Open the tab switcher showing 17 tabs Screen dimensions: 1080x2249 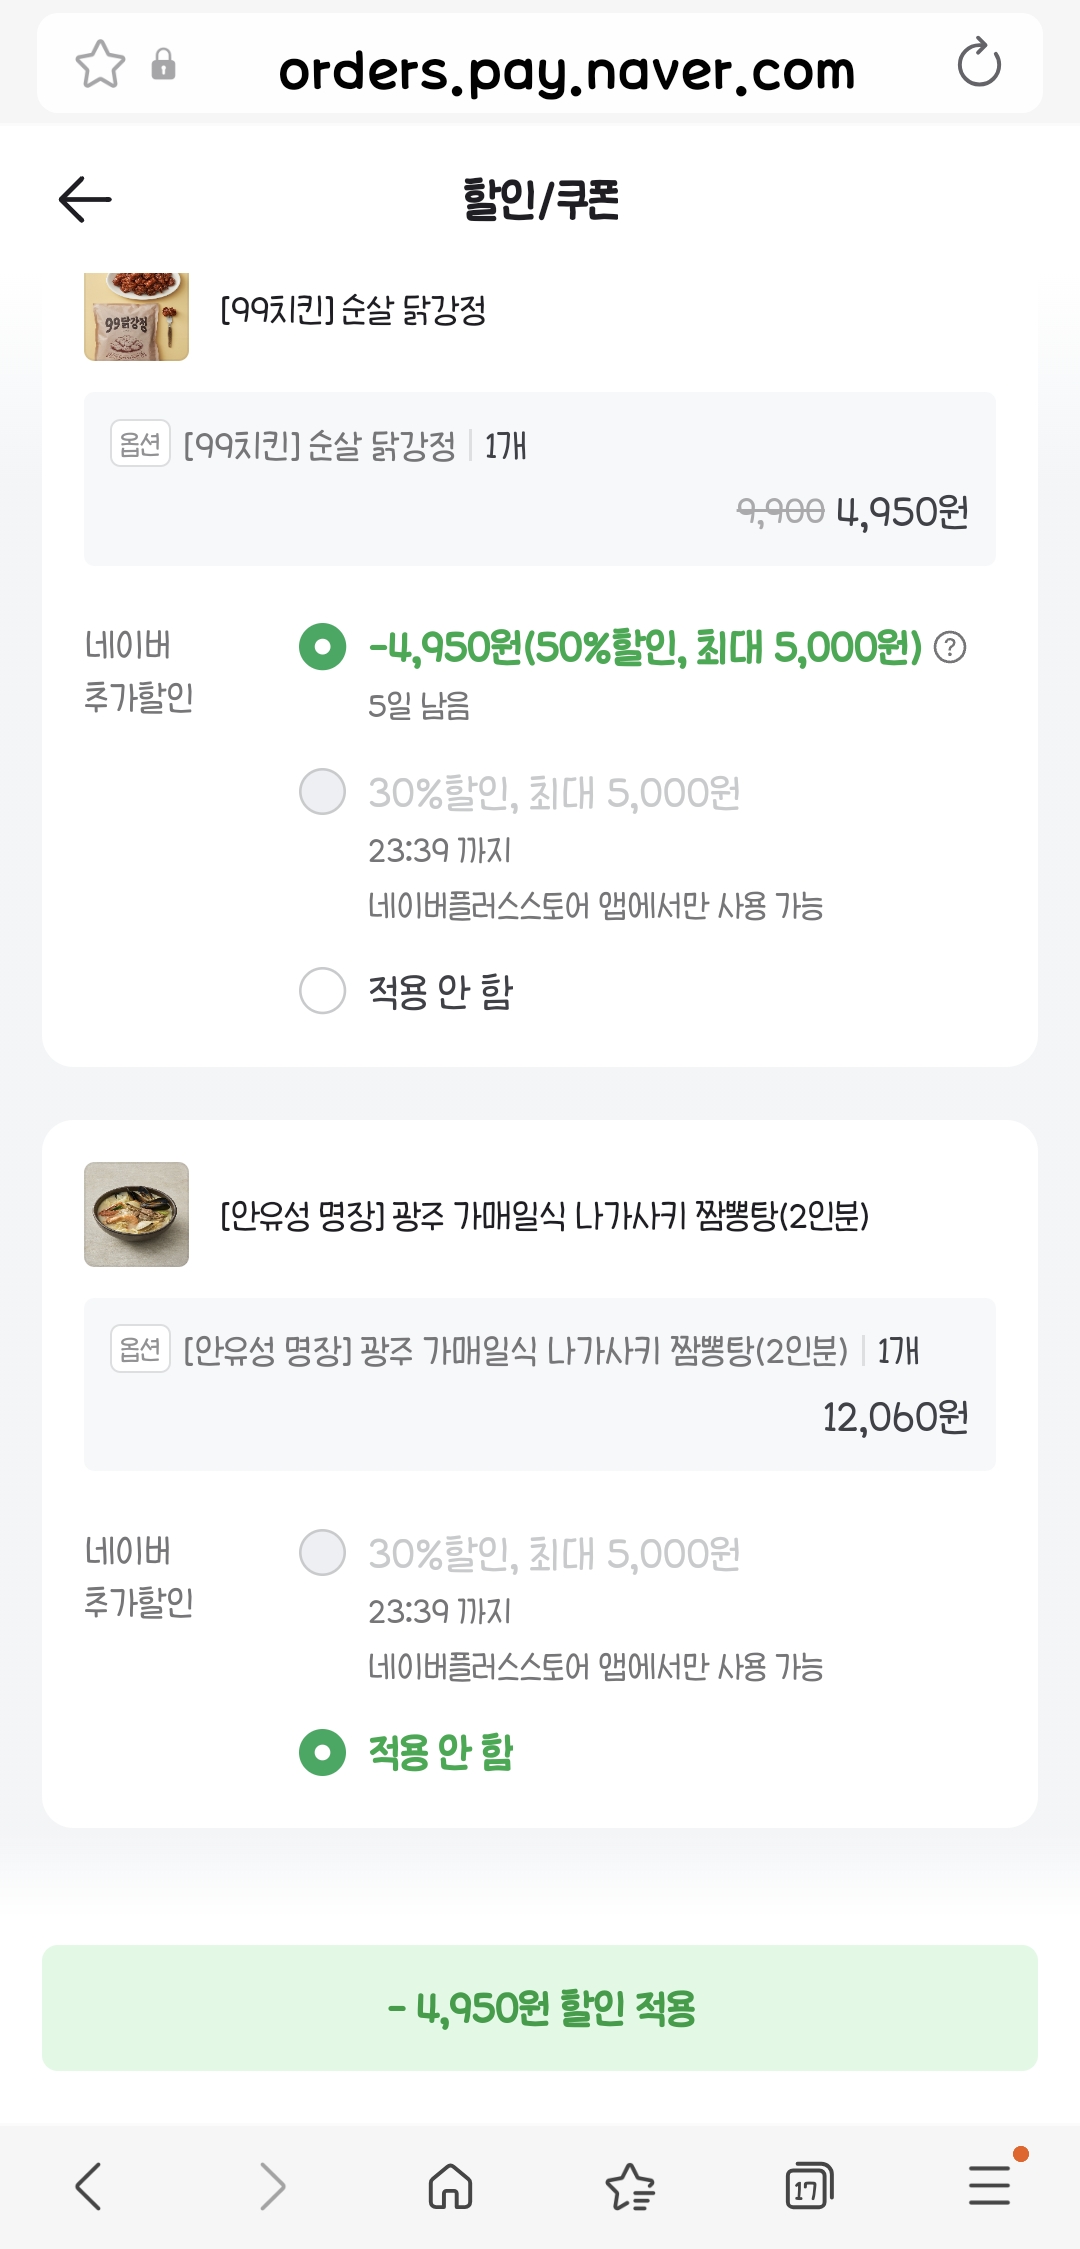pos(808,2186)
